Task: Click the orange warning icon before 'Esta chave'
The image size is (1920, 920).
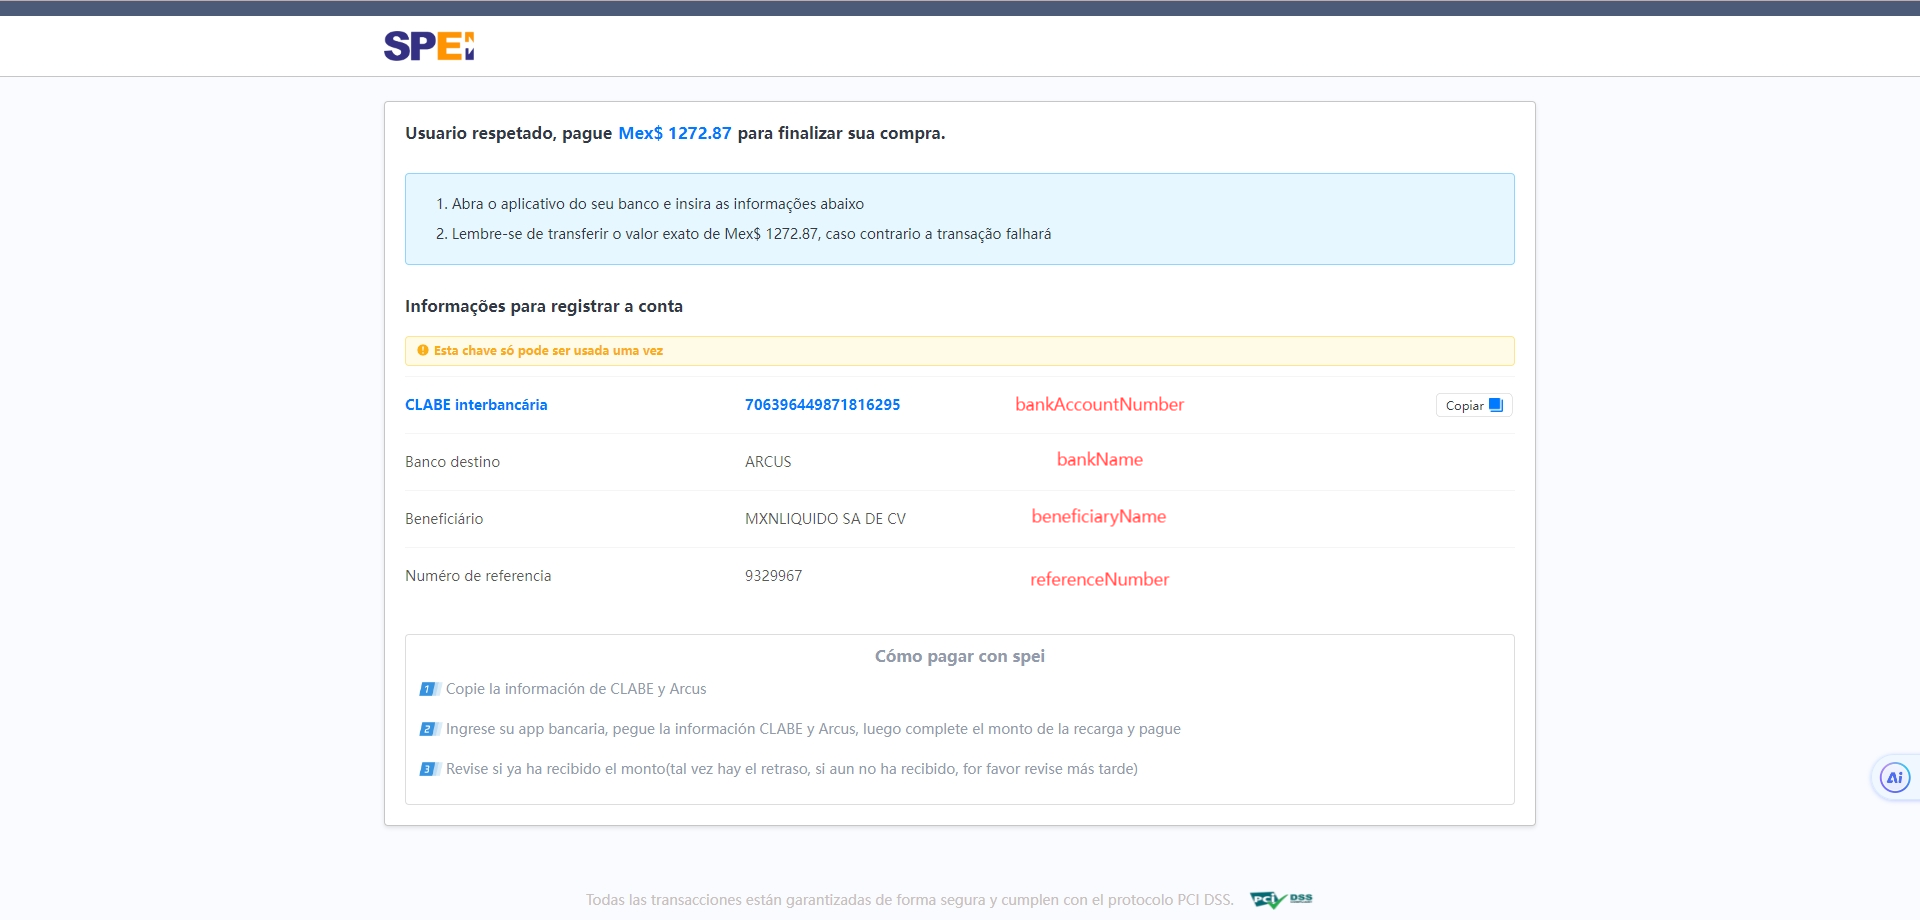Action: pyautogui.click(x=423, y=350)
